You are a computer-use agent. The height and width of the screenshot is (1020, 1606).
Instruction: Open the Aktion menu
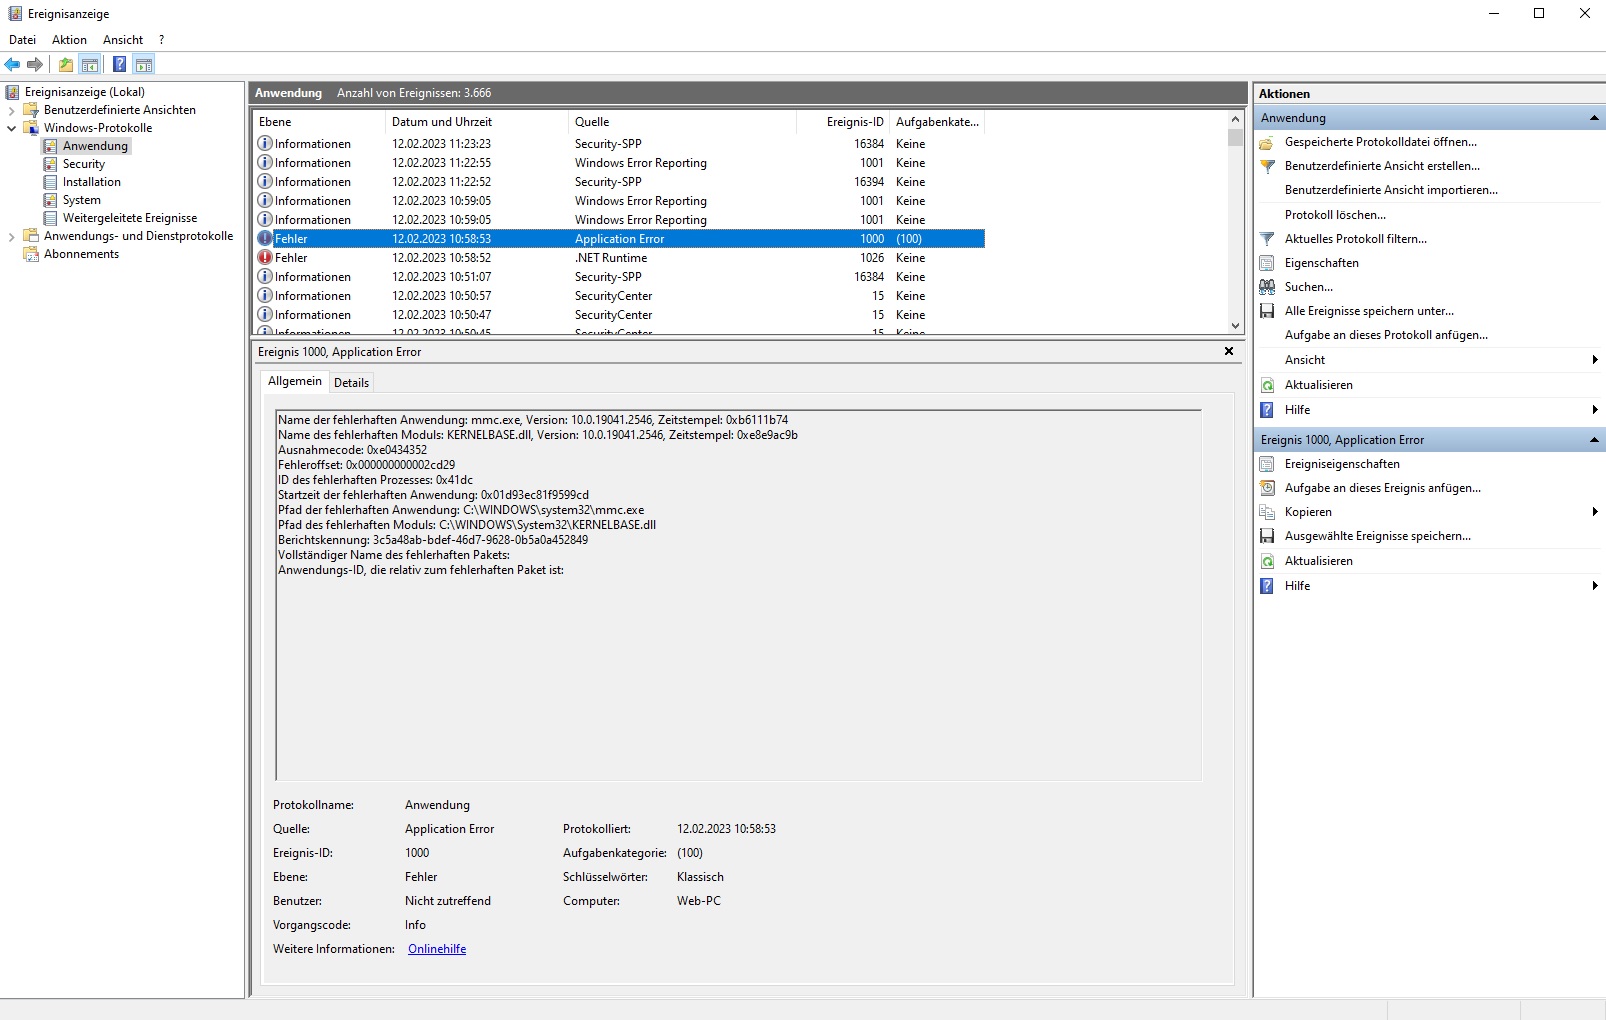(x=69, y=40)
